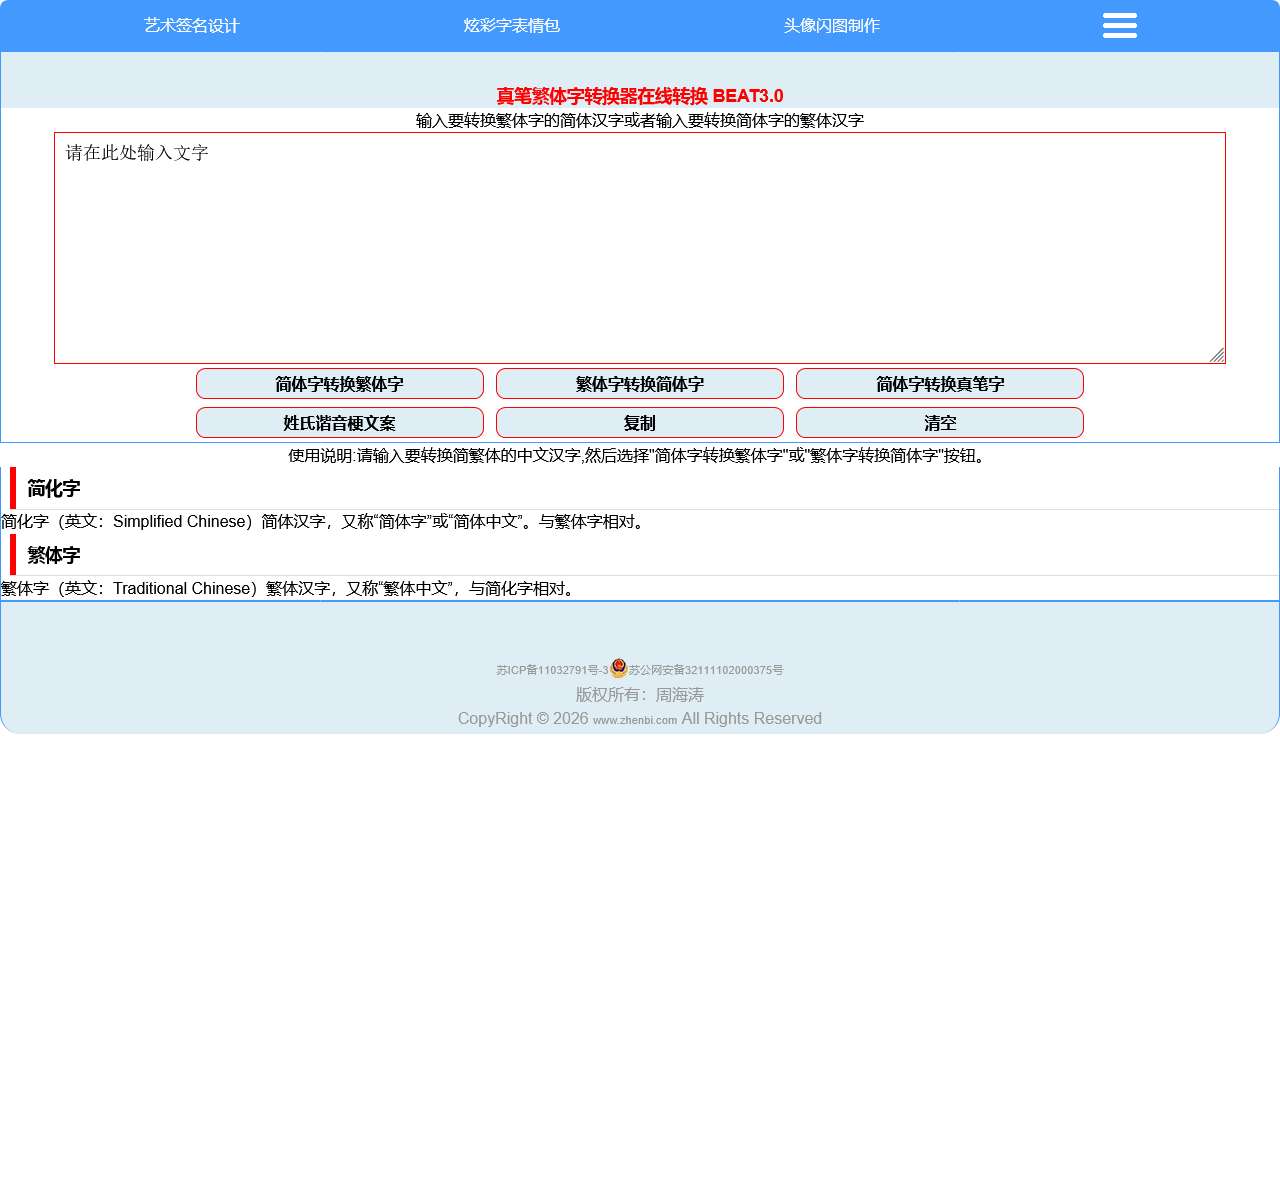
Task: Open the 苏公网安备32111102000375号 link
Action: [x=706, y=670]
